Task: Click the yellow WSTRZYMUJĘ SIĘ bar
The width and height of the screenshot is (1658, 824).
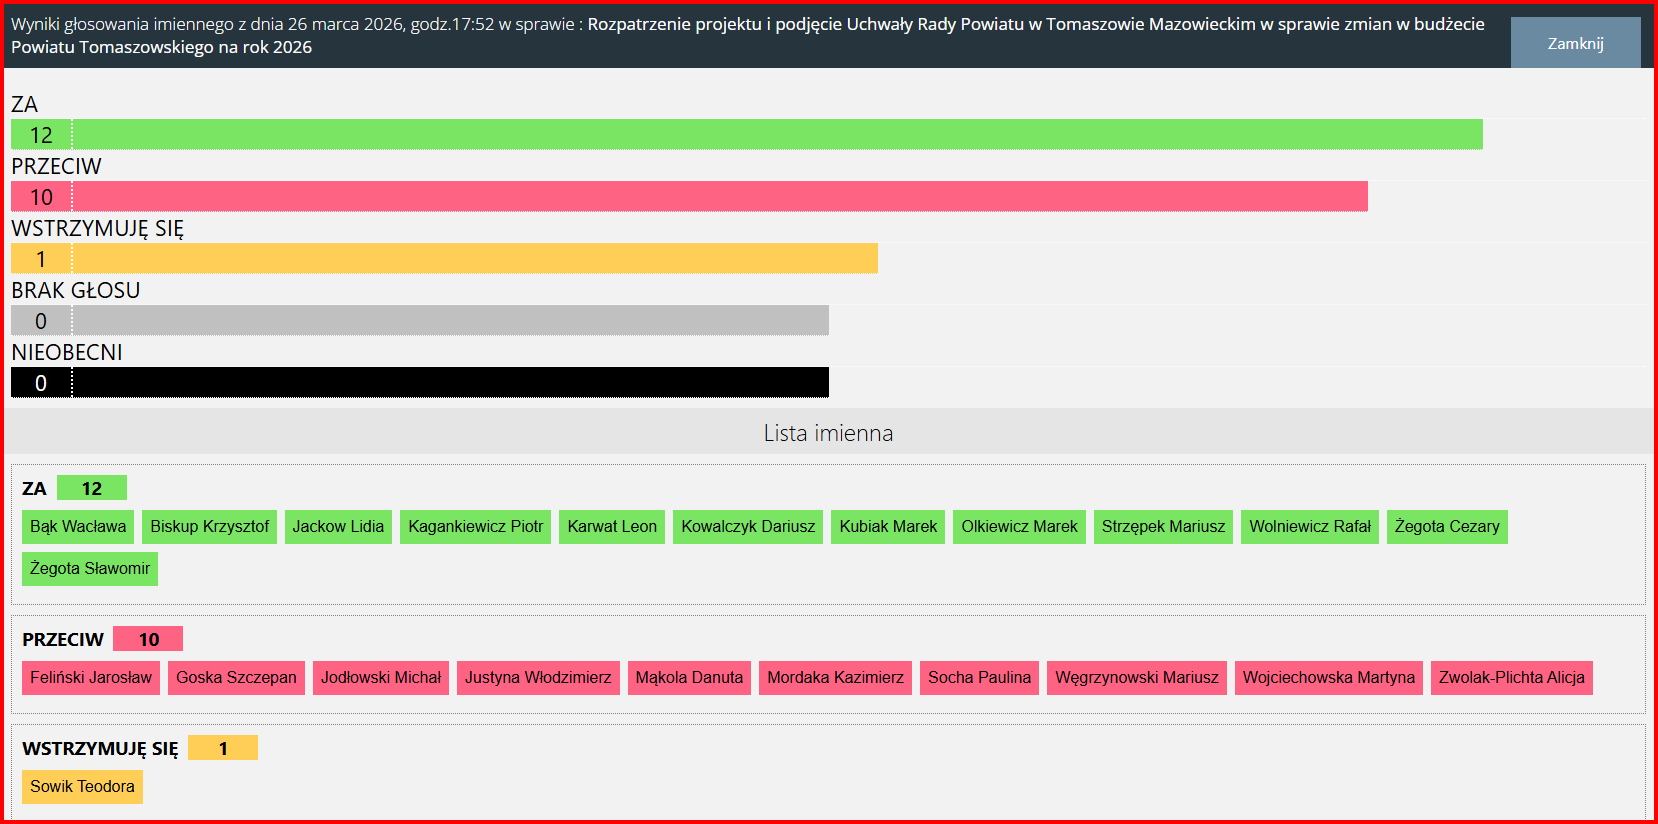Action: 444,259
